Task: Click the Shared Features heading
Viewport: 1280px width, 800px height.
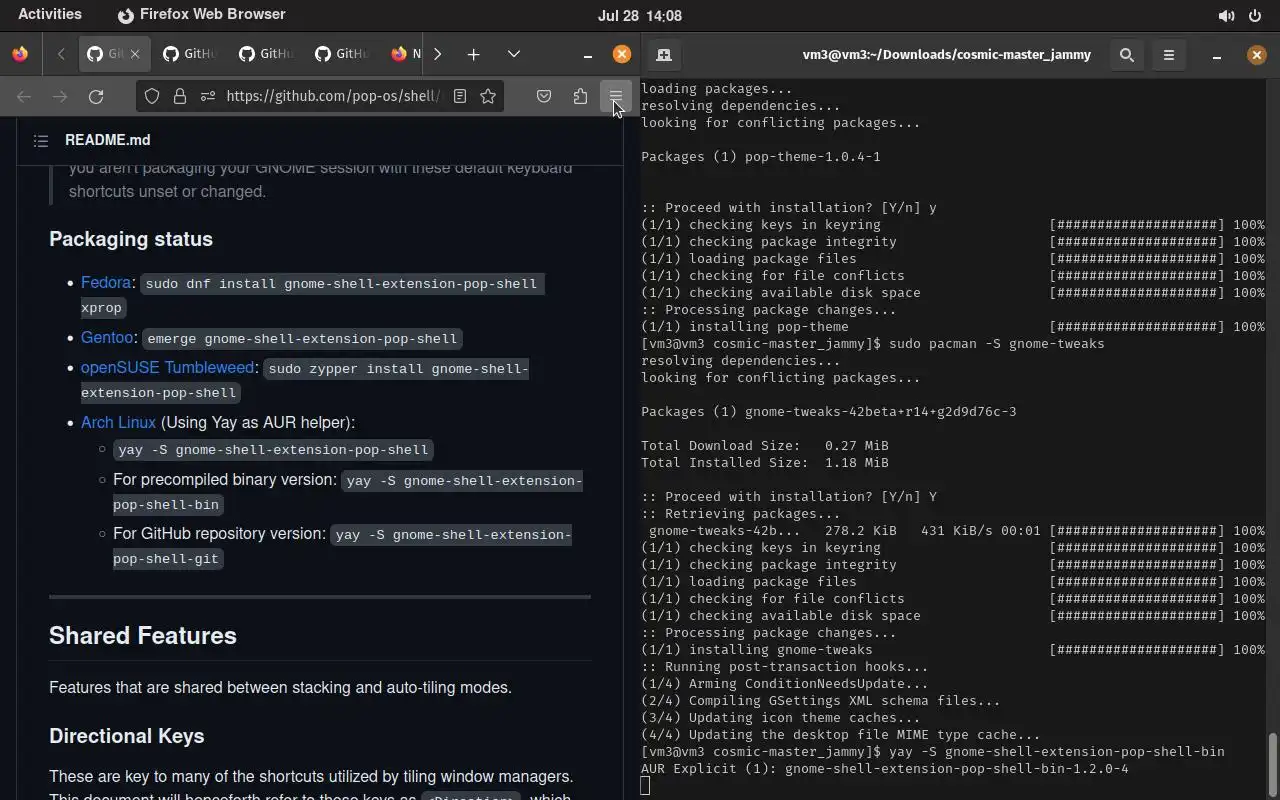Action: click(143, 636)
